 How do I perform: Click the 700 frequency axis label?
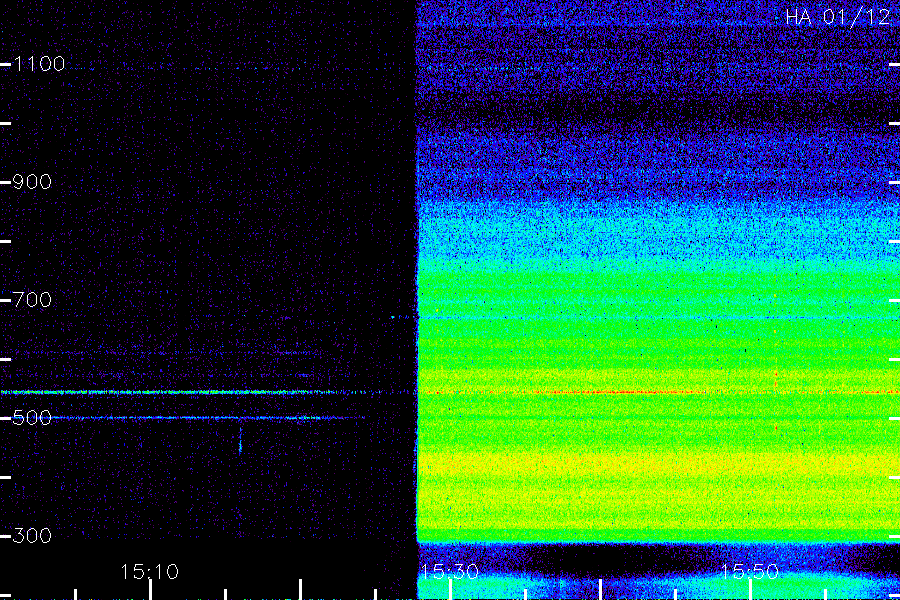32,299
